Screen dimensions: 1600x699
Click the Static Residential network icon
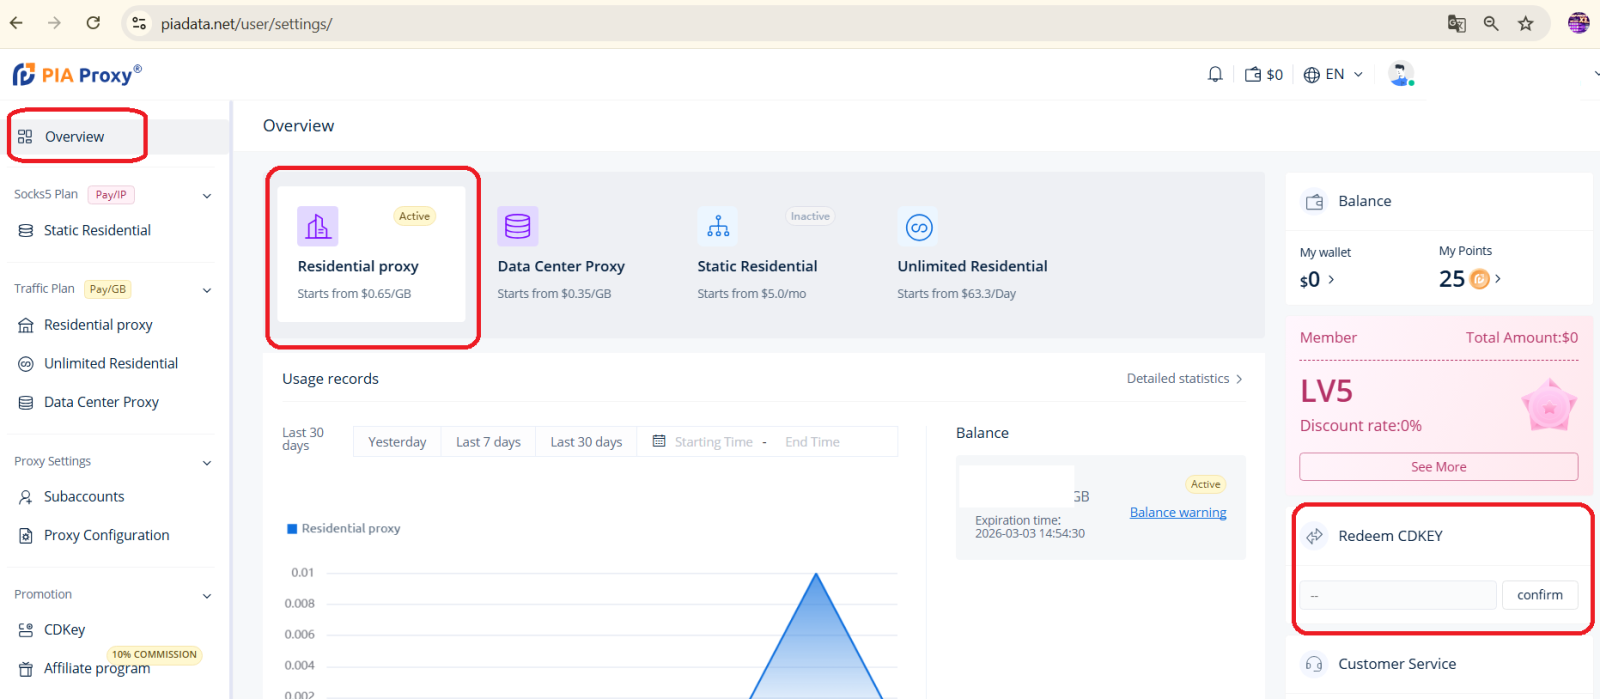click(x=718, y=227)
